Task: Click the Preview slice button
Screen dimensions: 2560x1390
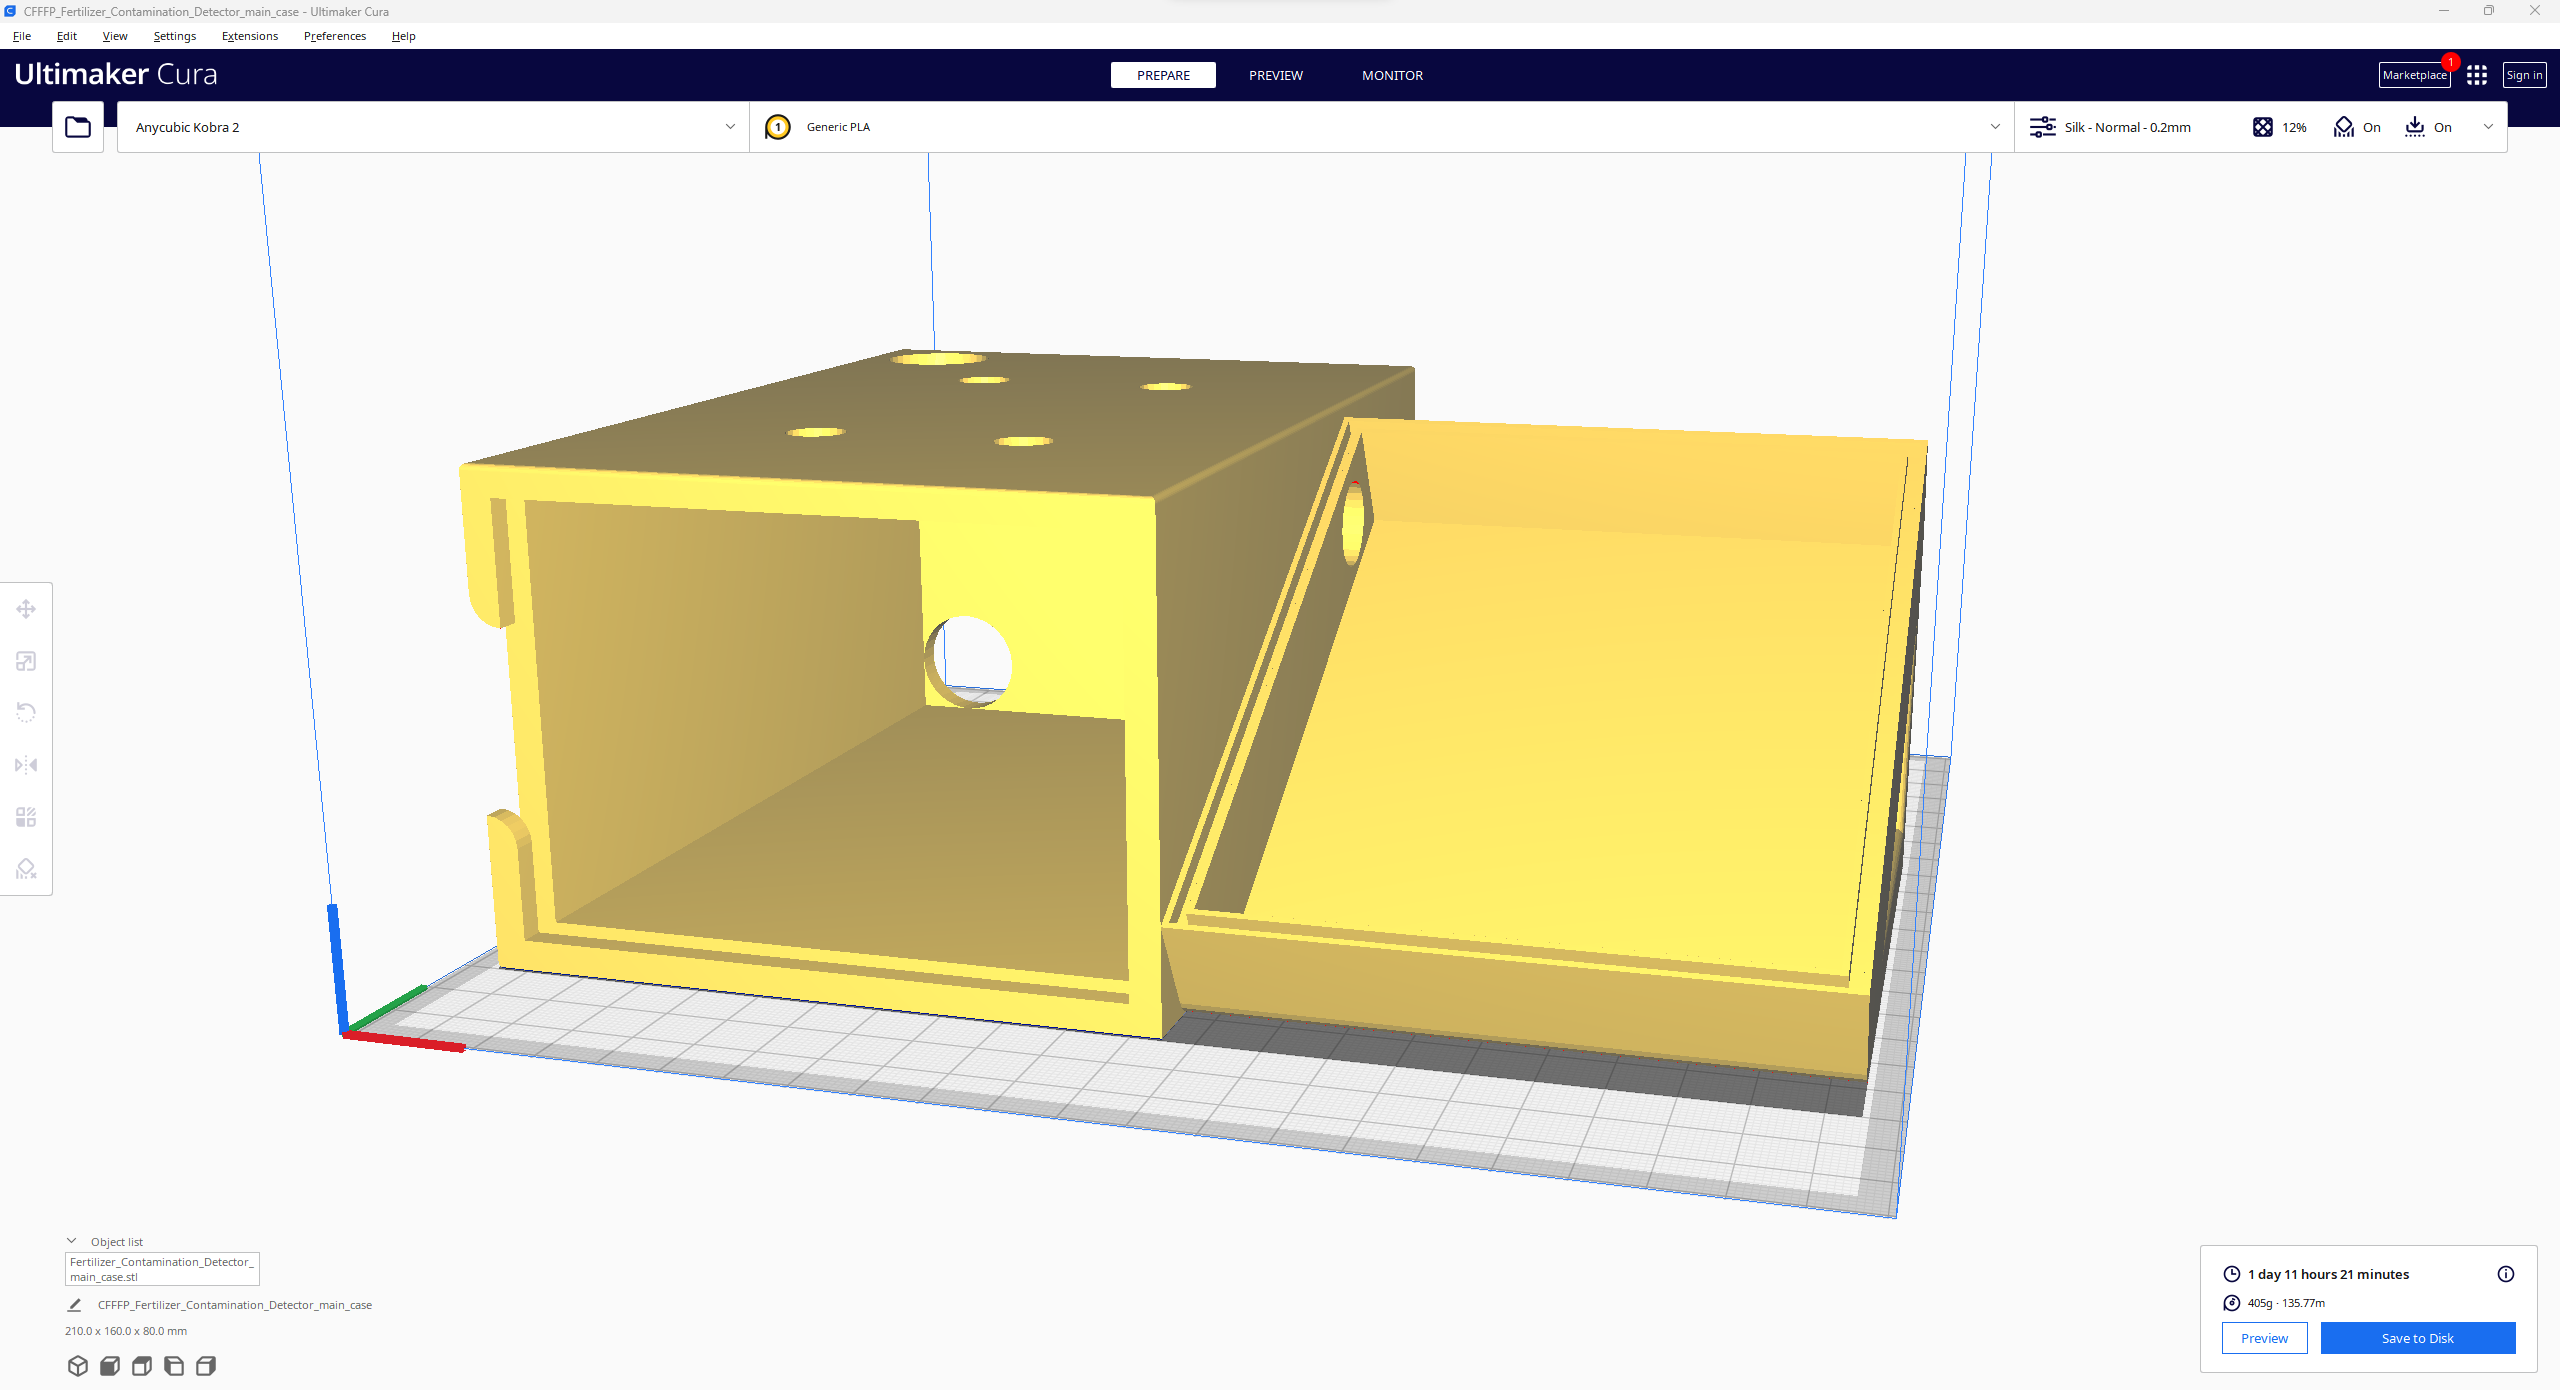Action: (2262, 1337)
